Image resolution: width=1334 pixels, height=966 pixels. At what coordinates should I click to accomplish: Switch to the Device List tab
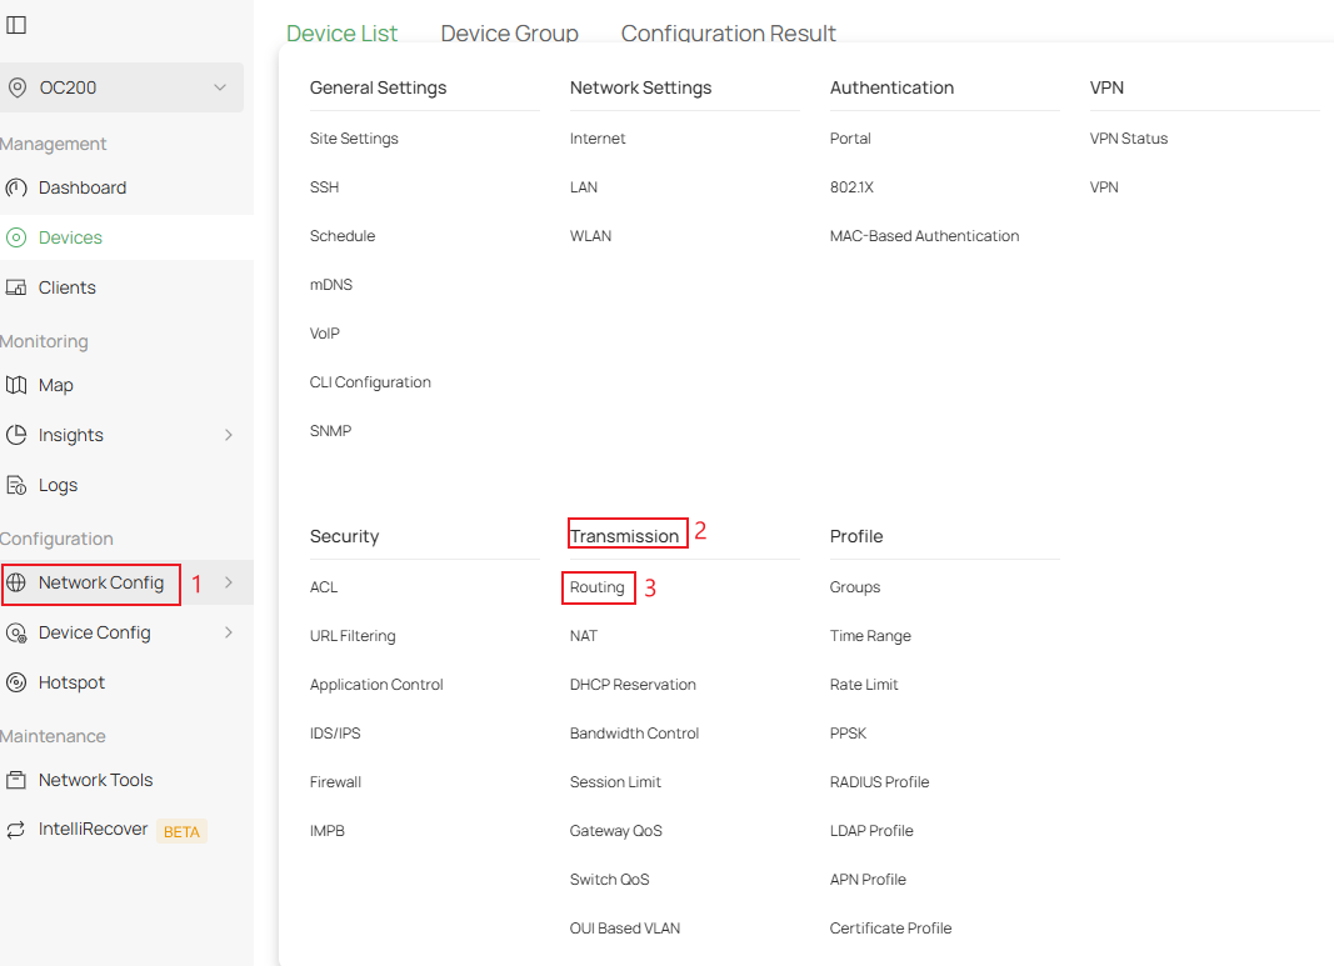click(x=342, y=33)
